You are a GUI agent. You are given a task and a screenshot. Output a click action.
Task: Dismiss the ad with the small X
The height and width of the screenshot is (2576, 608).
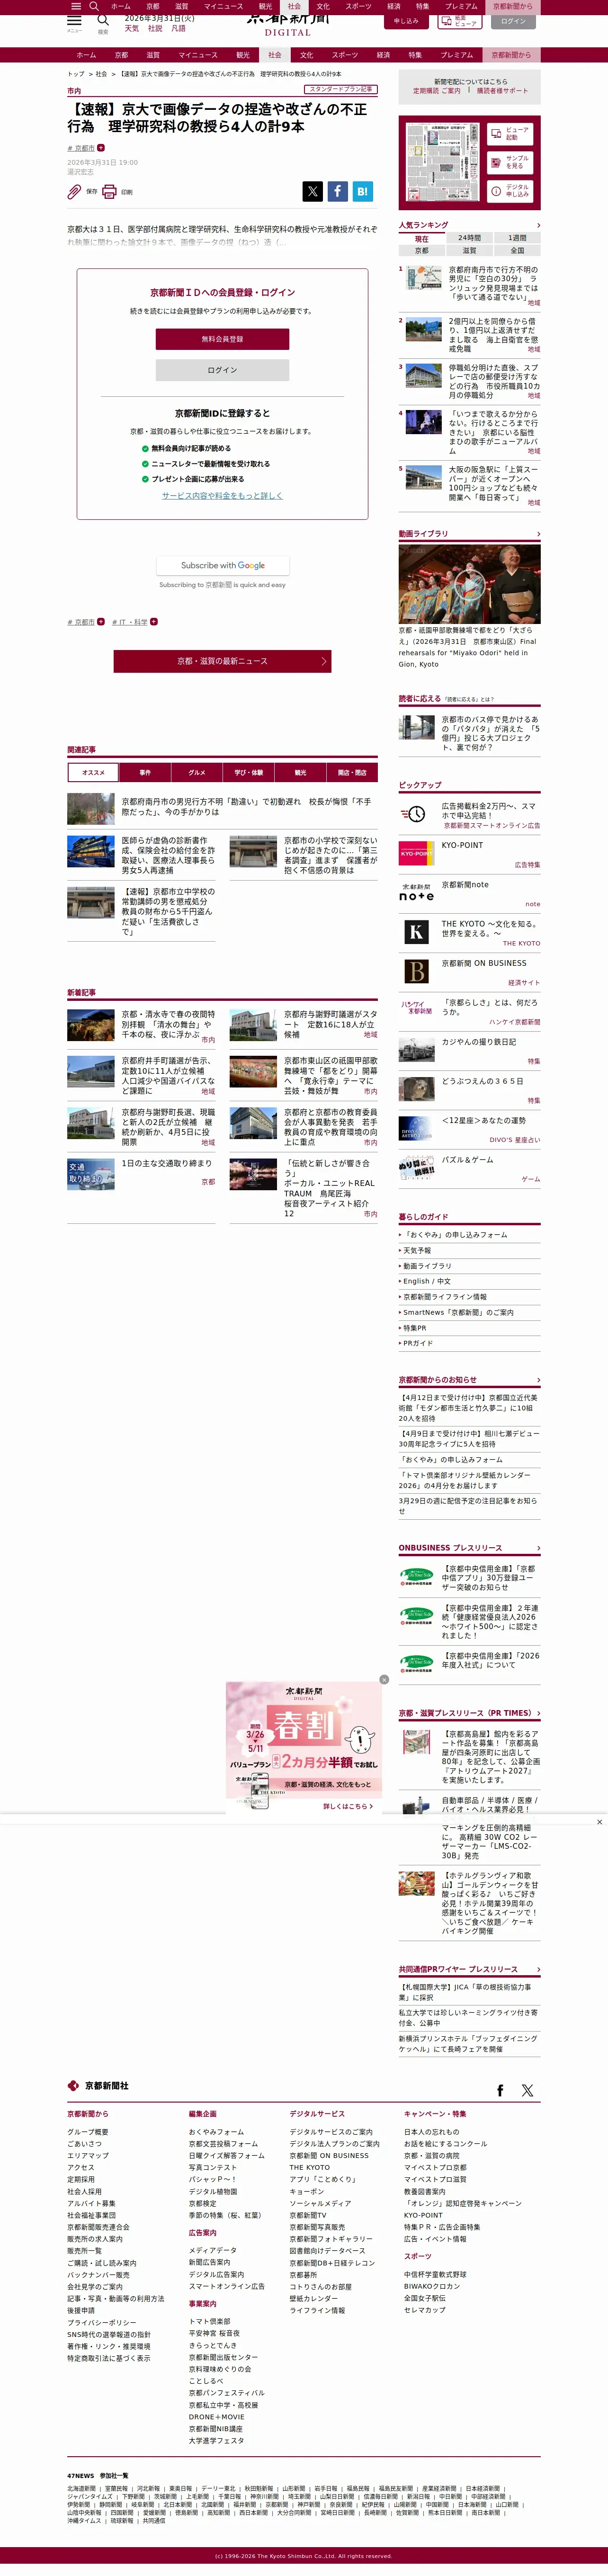tap(599, 1821)
